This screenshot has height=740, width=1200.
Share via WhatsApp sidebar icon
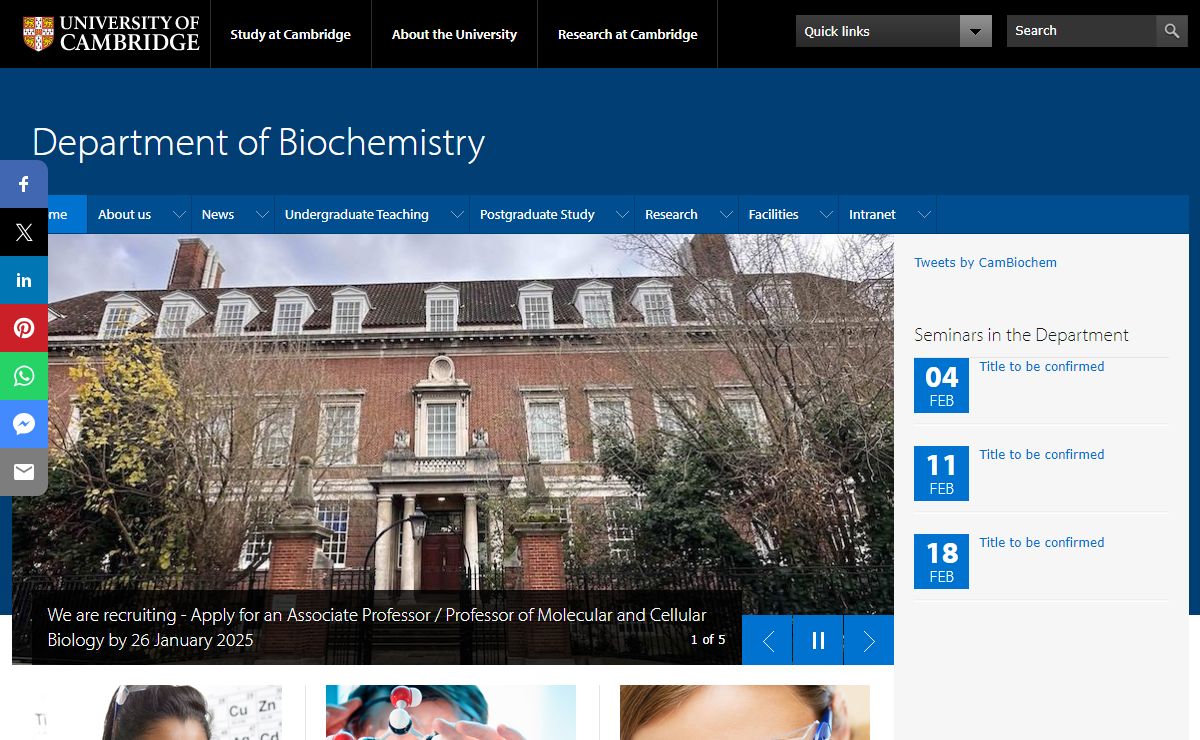(x=24, y=376)
